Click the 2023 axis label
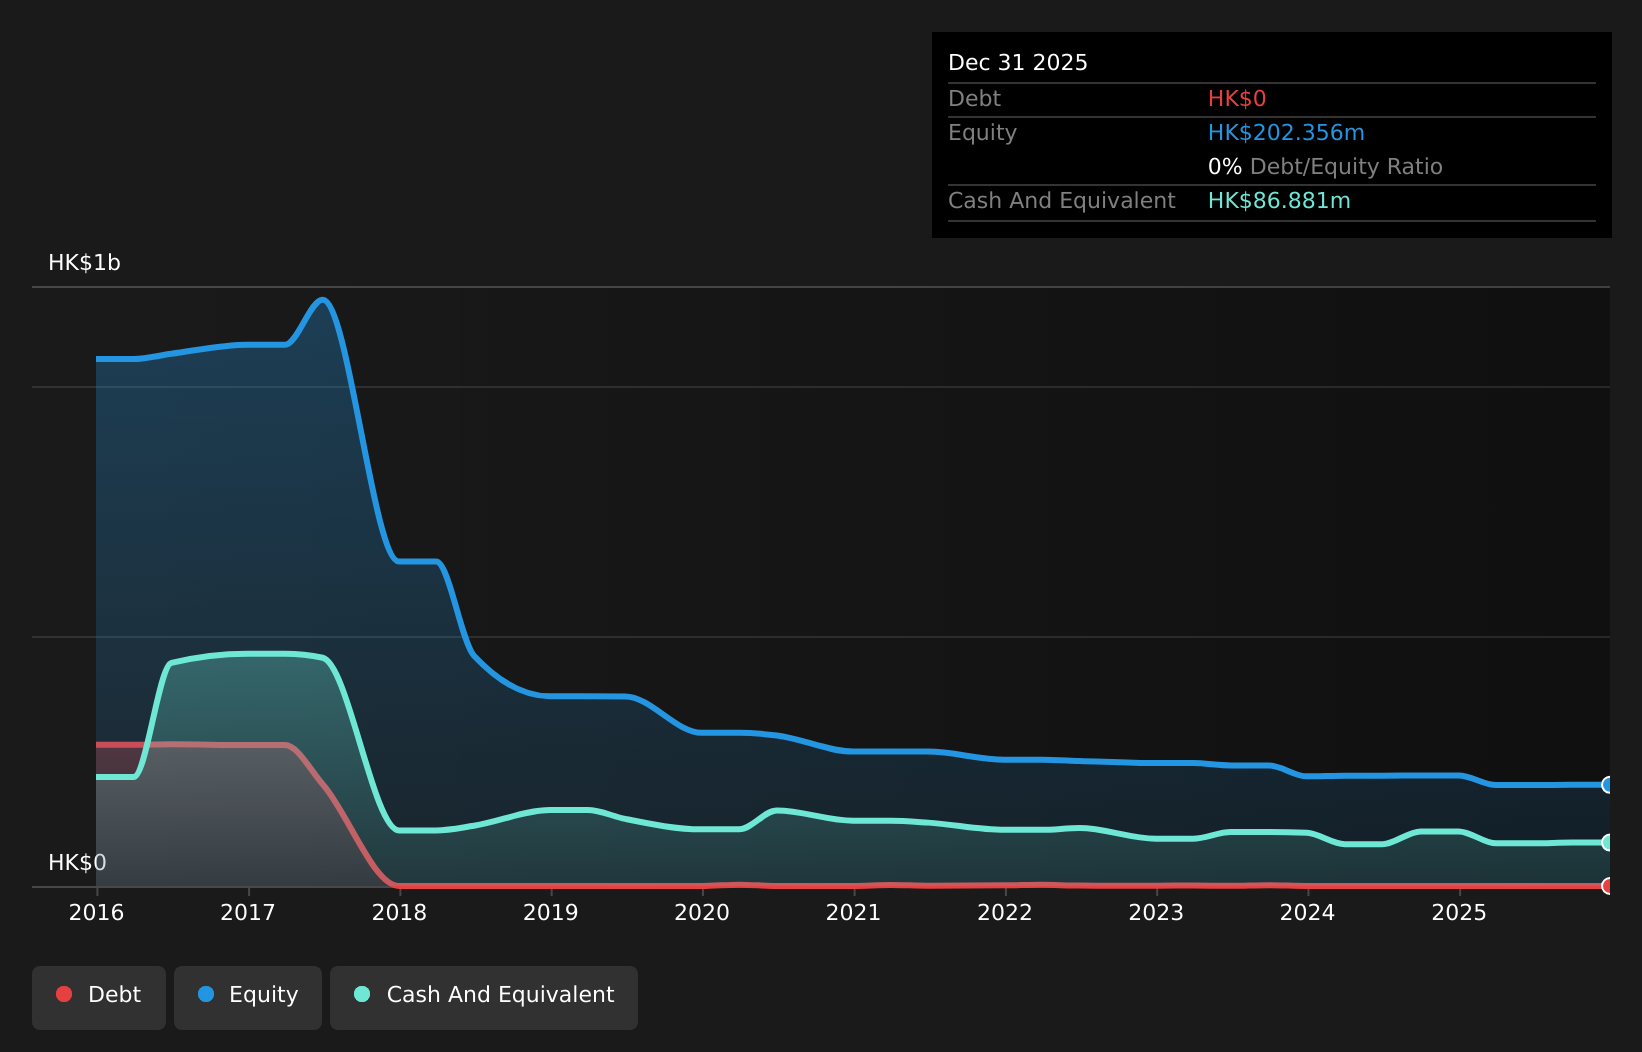The image size is (1642, 1052). click(1156, 913)
